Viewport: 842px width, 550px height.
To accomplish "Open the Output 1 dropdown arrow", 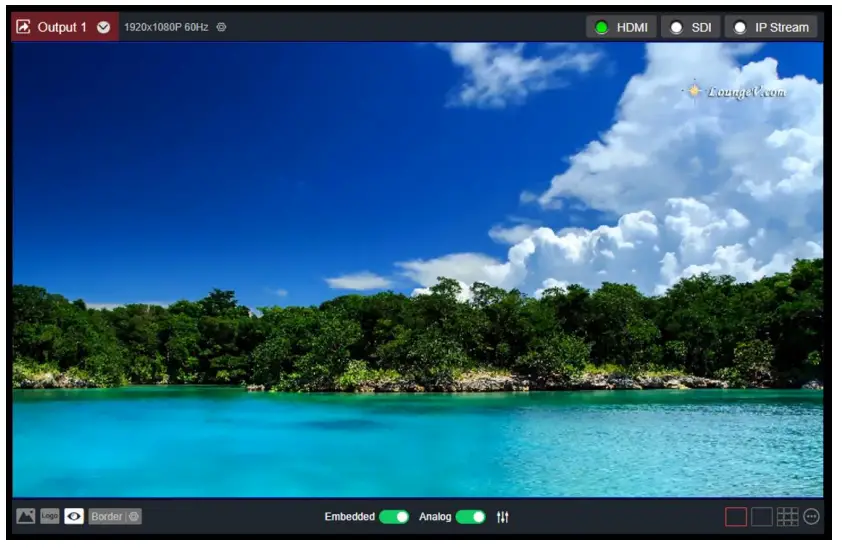I will pos(104,27).
